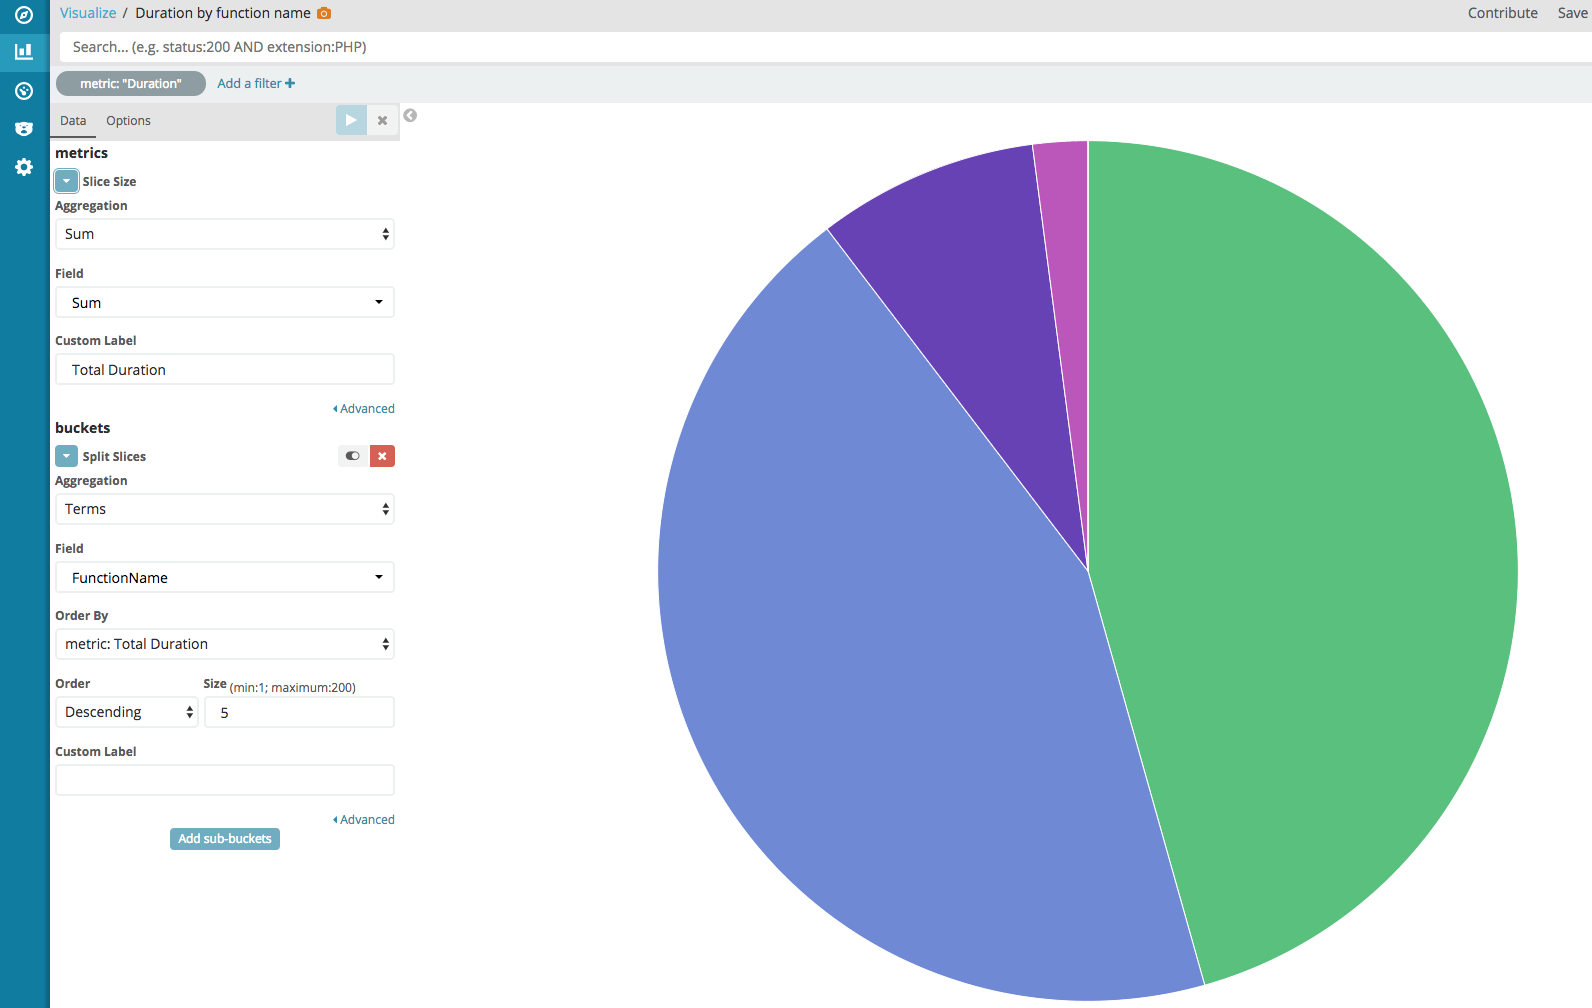Open Dashboard from the sidebar gauge icon
This screenshot has width=1592, height=1008.
(x=24, y=91)
